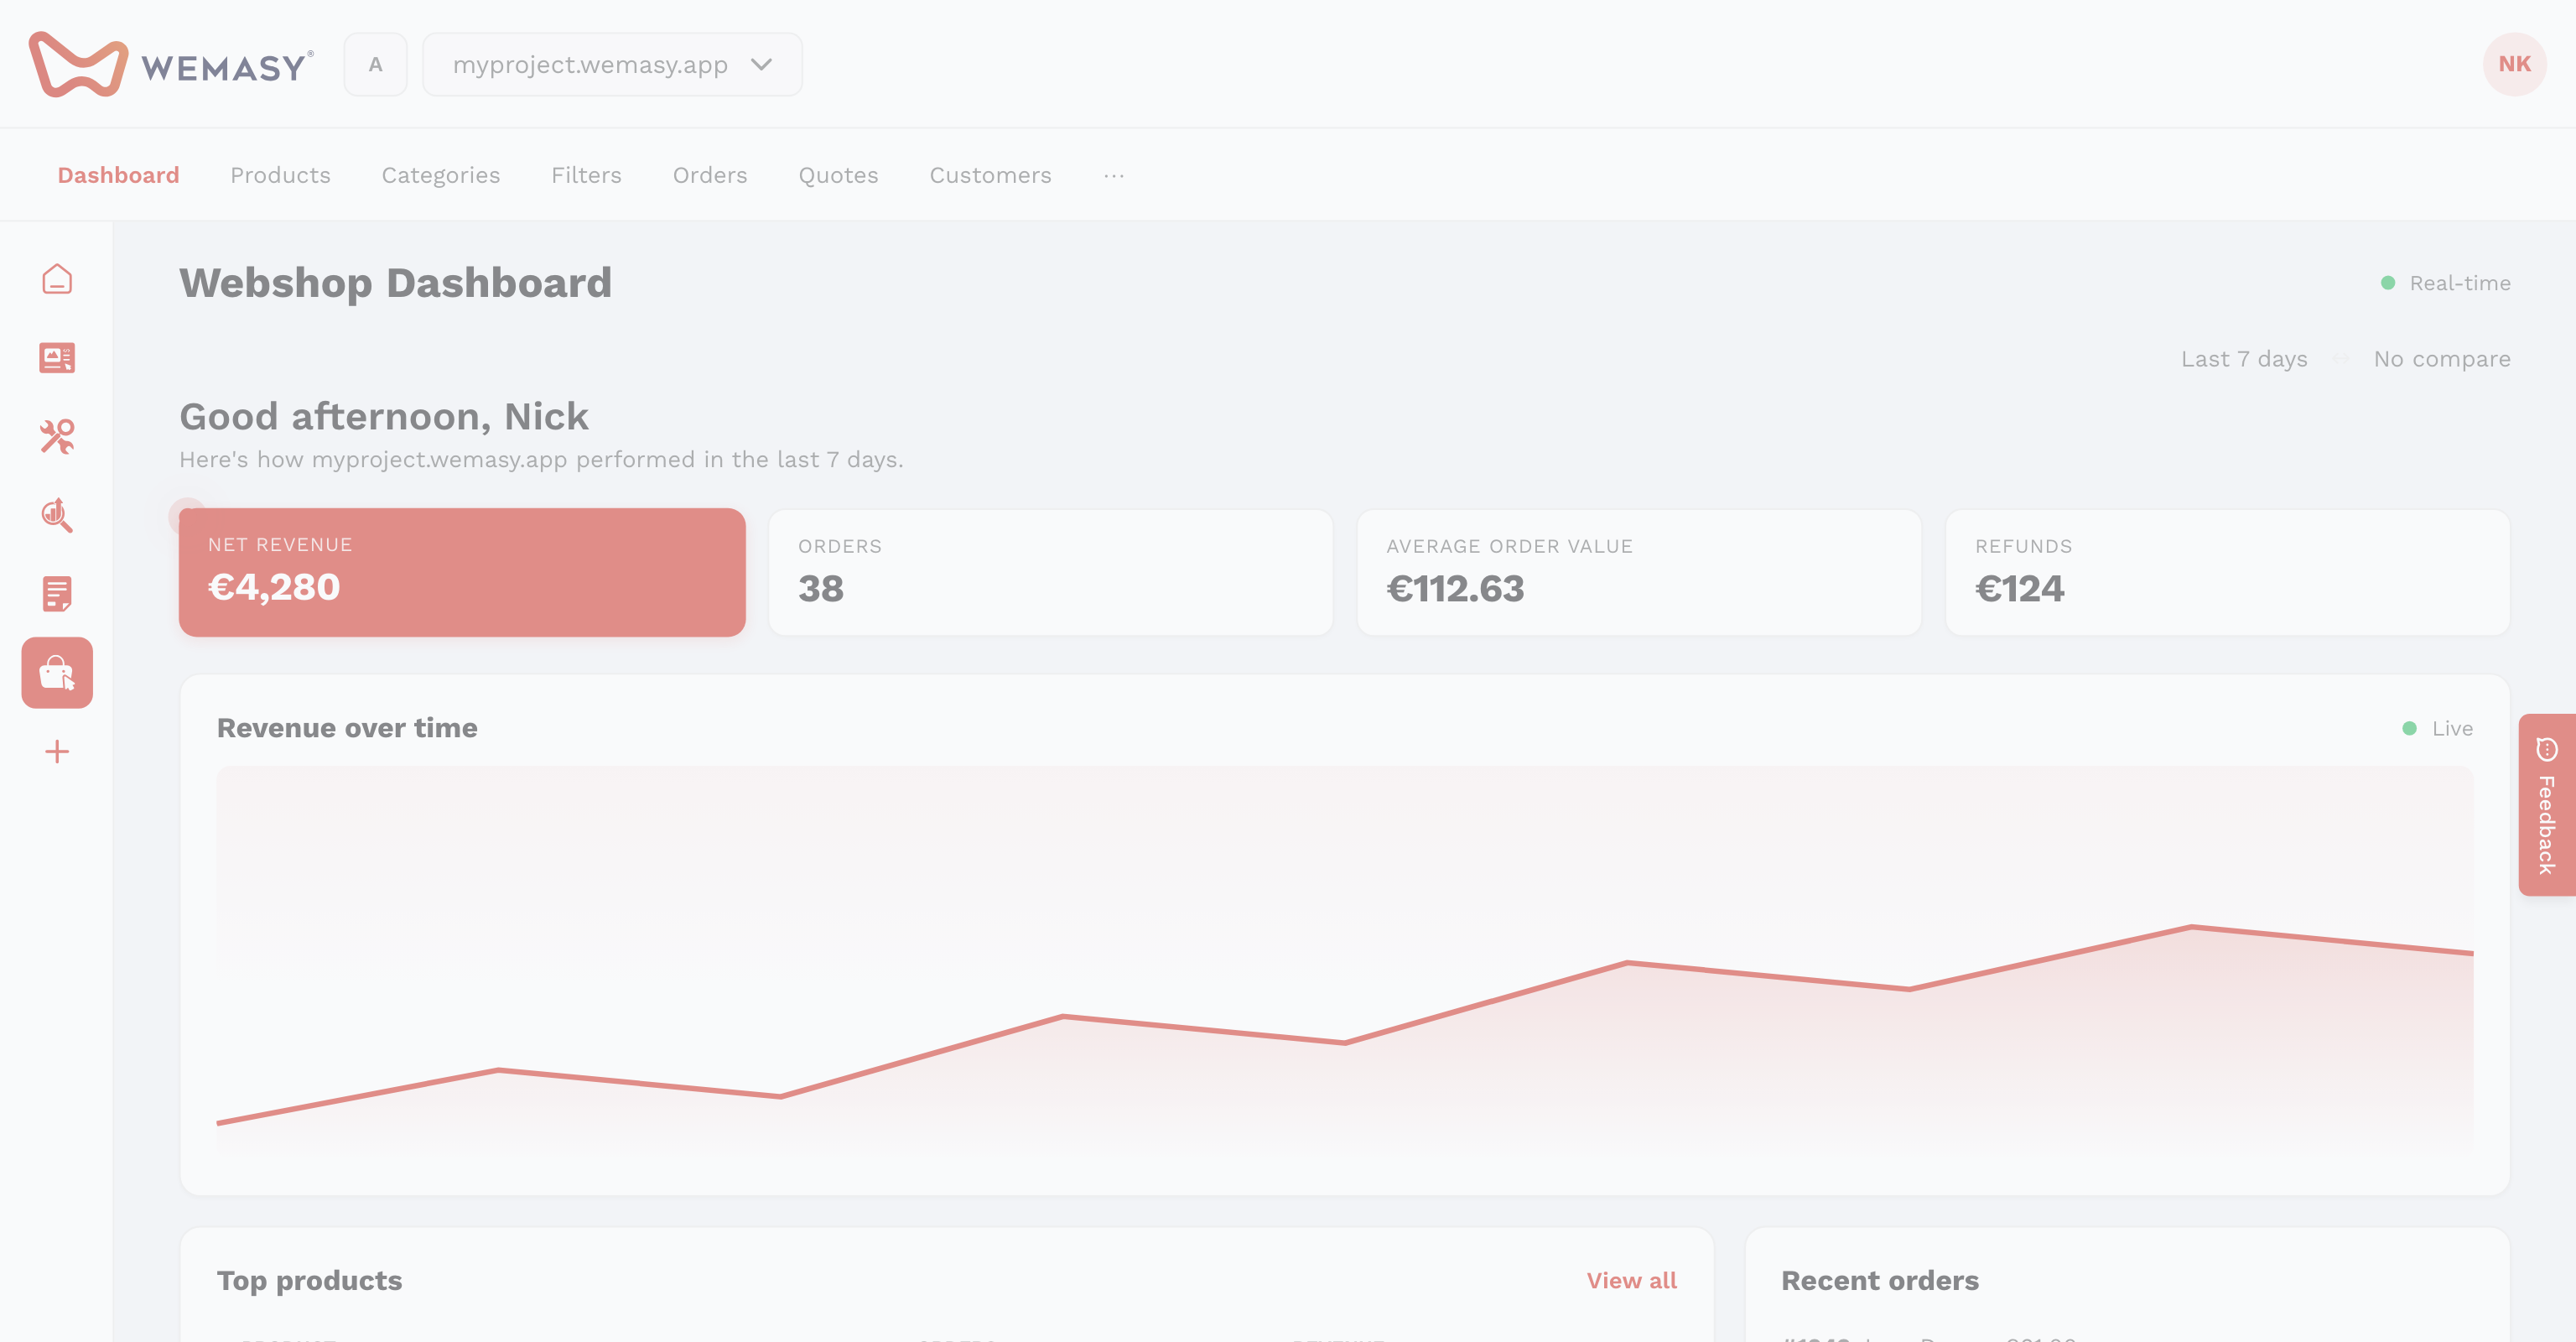
Task: Switch to the Categories tab
Action: click(440, 176)
